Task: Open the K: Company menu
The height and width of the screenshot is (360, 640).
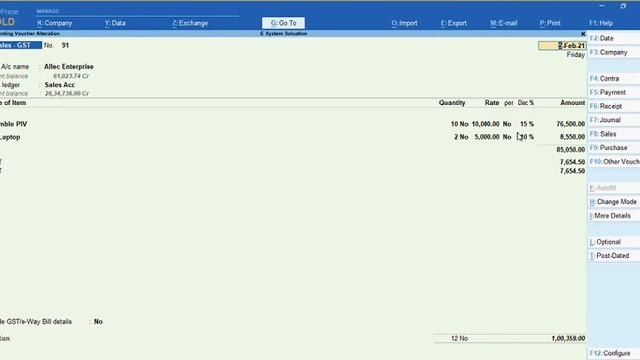Action: pyautogui.click(x=54, y=23)
